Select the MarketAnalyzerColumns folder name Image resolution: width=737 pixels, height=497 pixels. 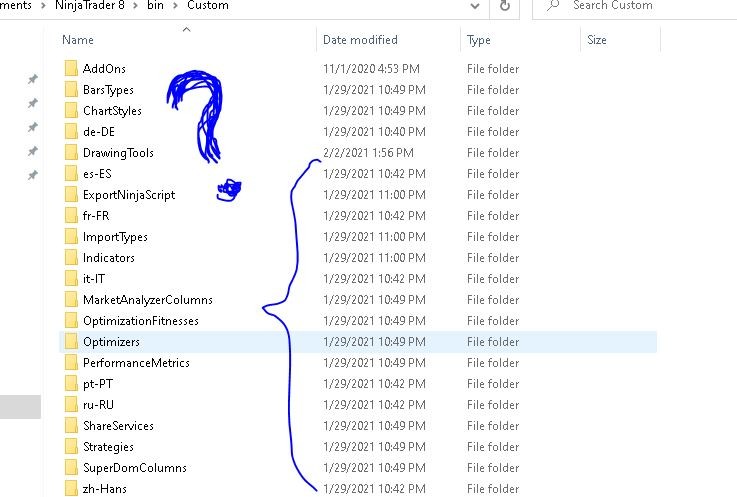148,300
